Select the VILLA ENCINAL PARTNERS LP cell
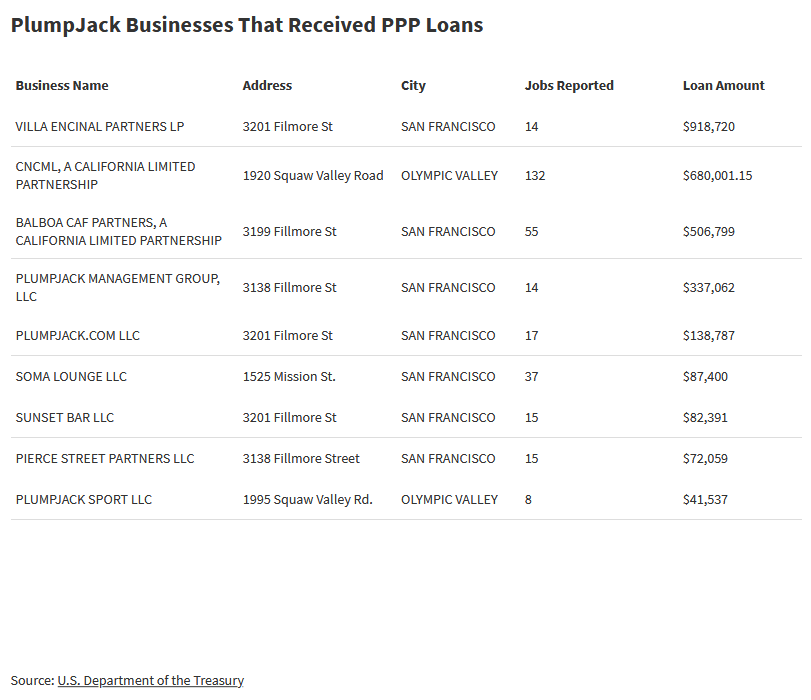The width and height of the screenshot is (811, 700). click(100, 127)
